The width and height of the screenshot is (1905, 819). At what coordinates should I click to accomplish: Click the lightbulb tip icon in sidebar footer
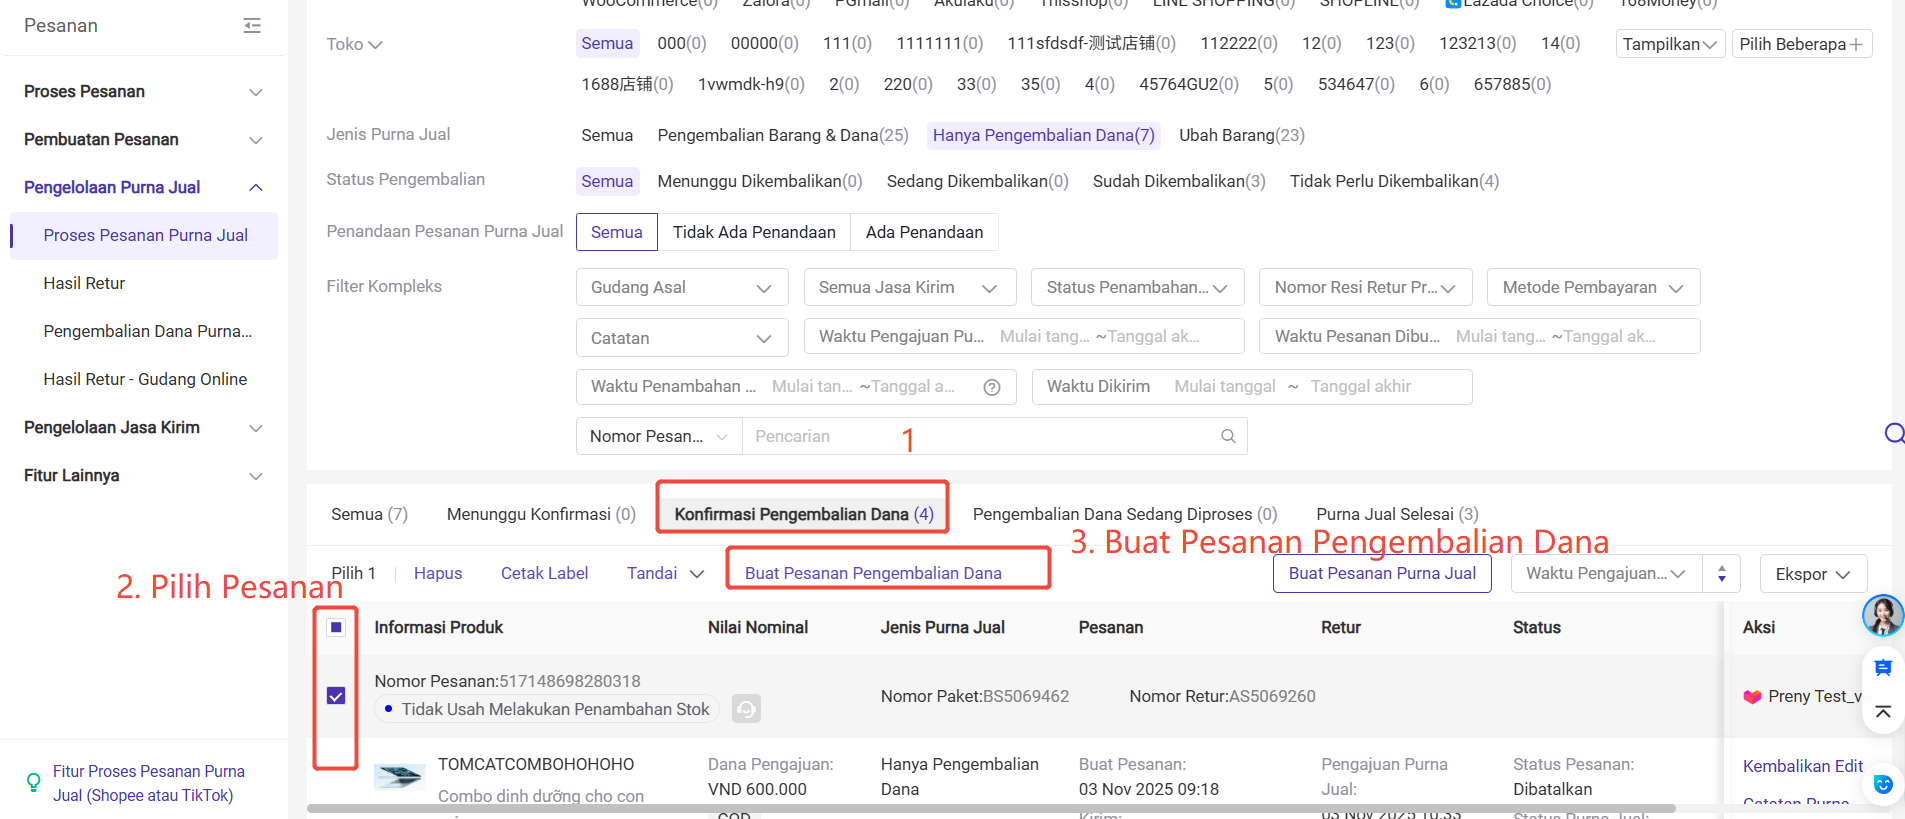pyautogui.click(x=33, y=782)
